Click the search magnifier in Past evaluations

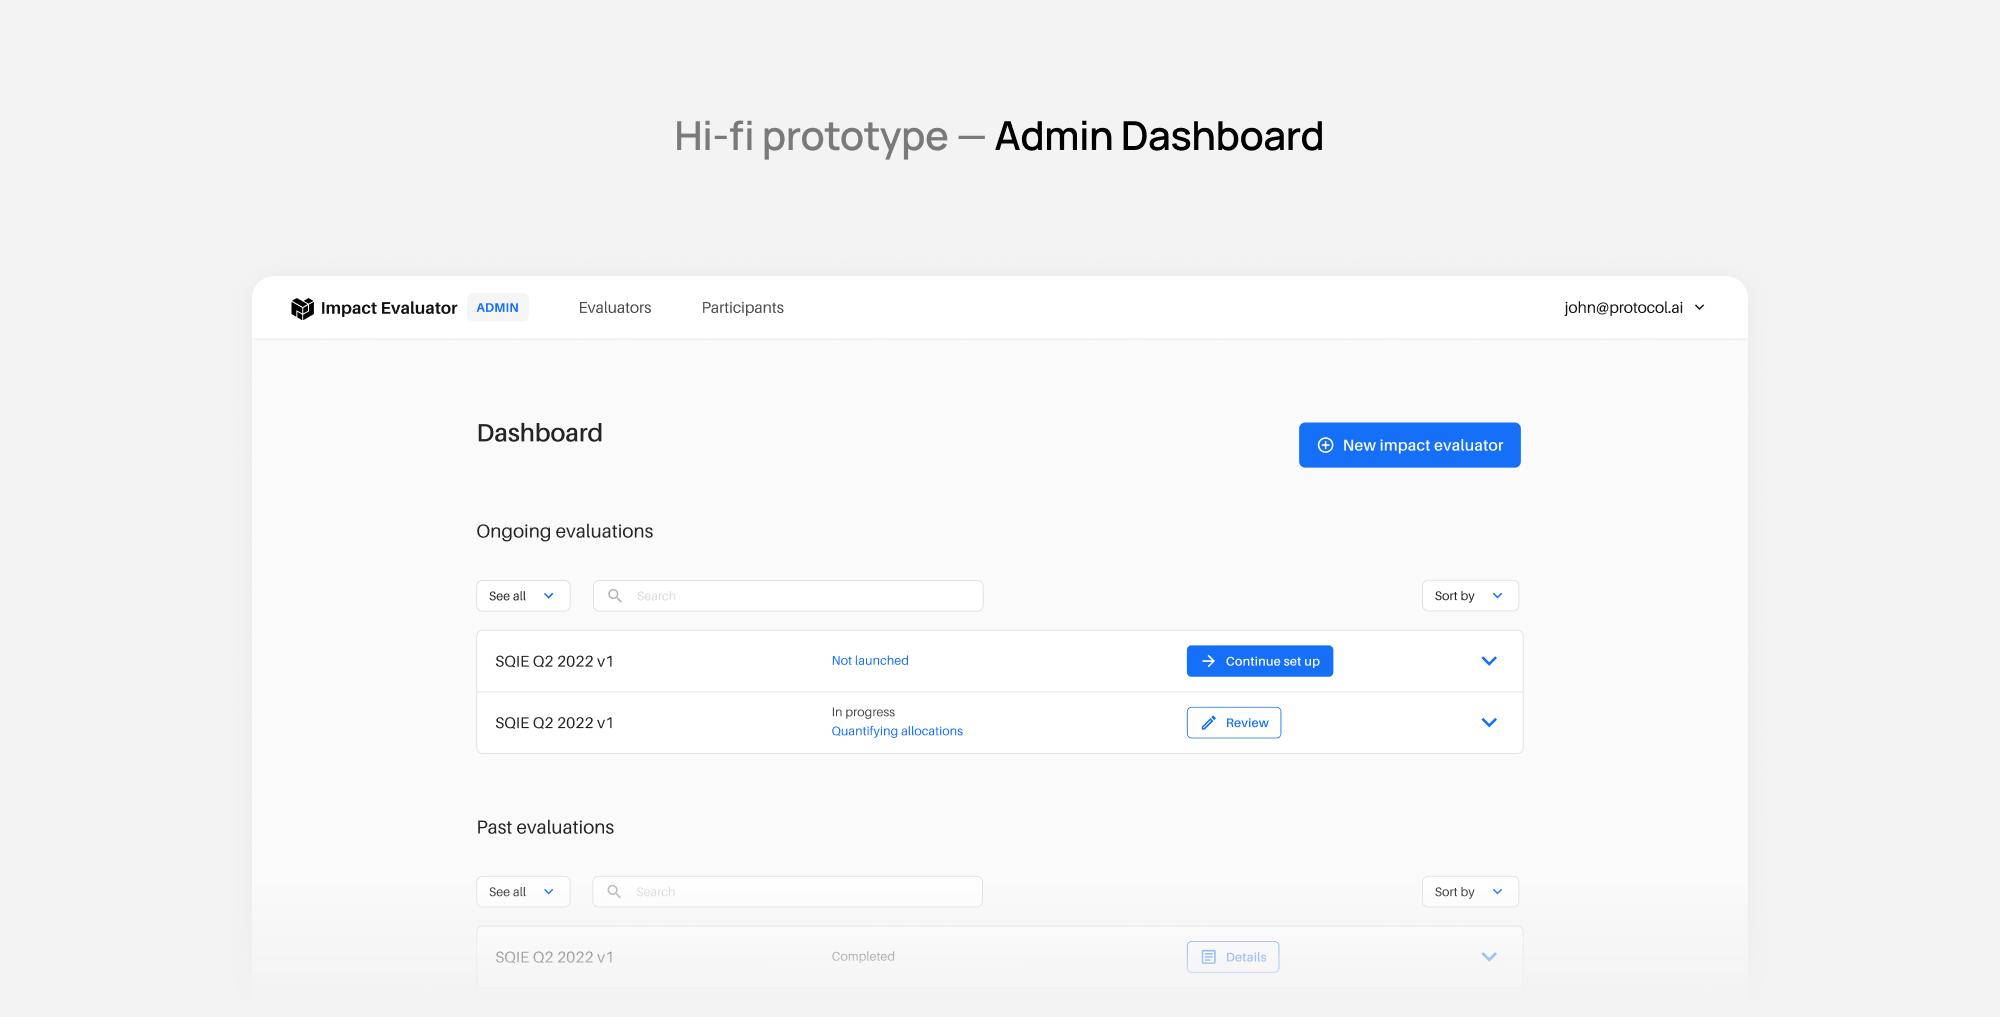coord(614,892)
